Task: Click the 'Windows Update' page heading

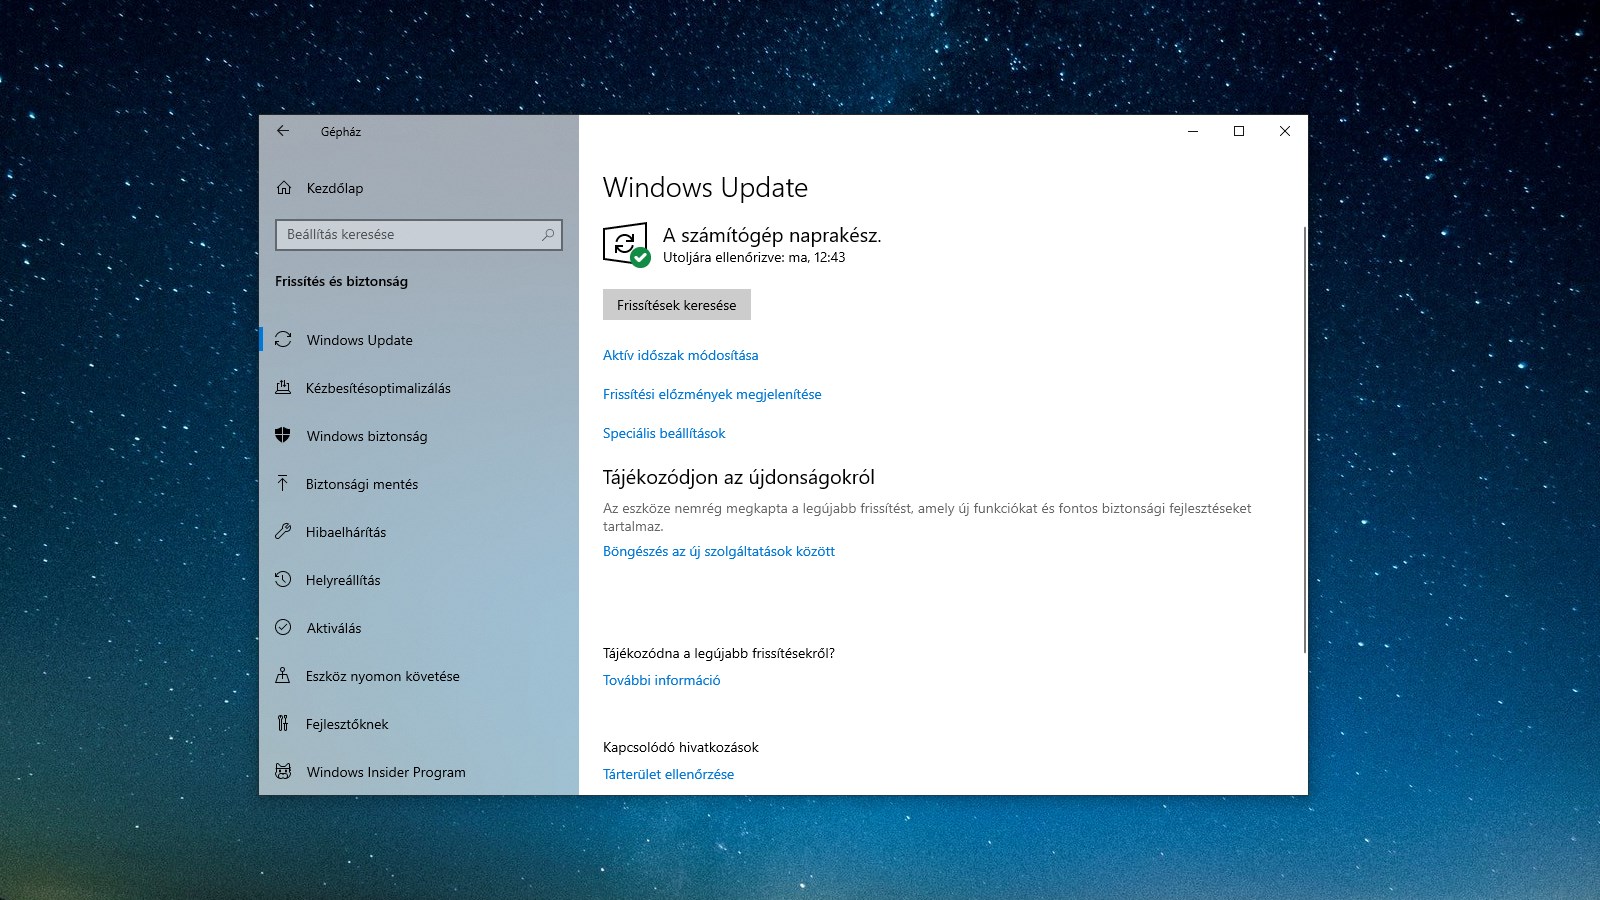Action: pos(705,188)
